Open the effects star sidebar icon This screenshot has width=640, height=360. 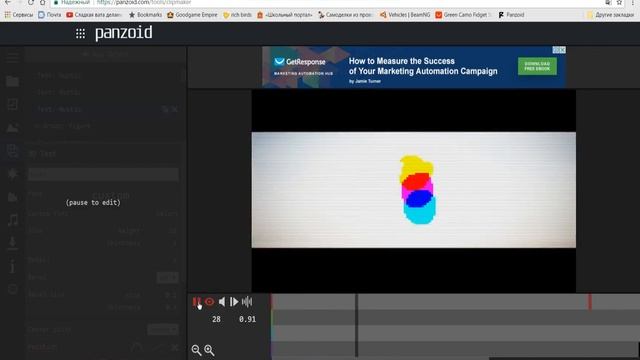[x=12, y=174]
